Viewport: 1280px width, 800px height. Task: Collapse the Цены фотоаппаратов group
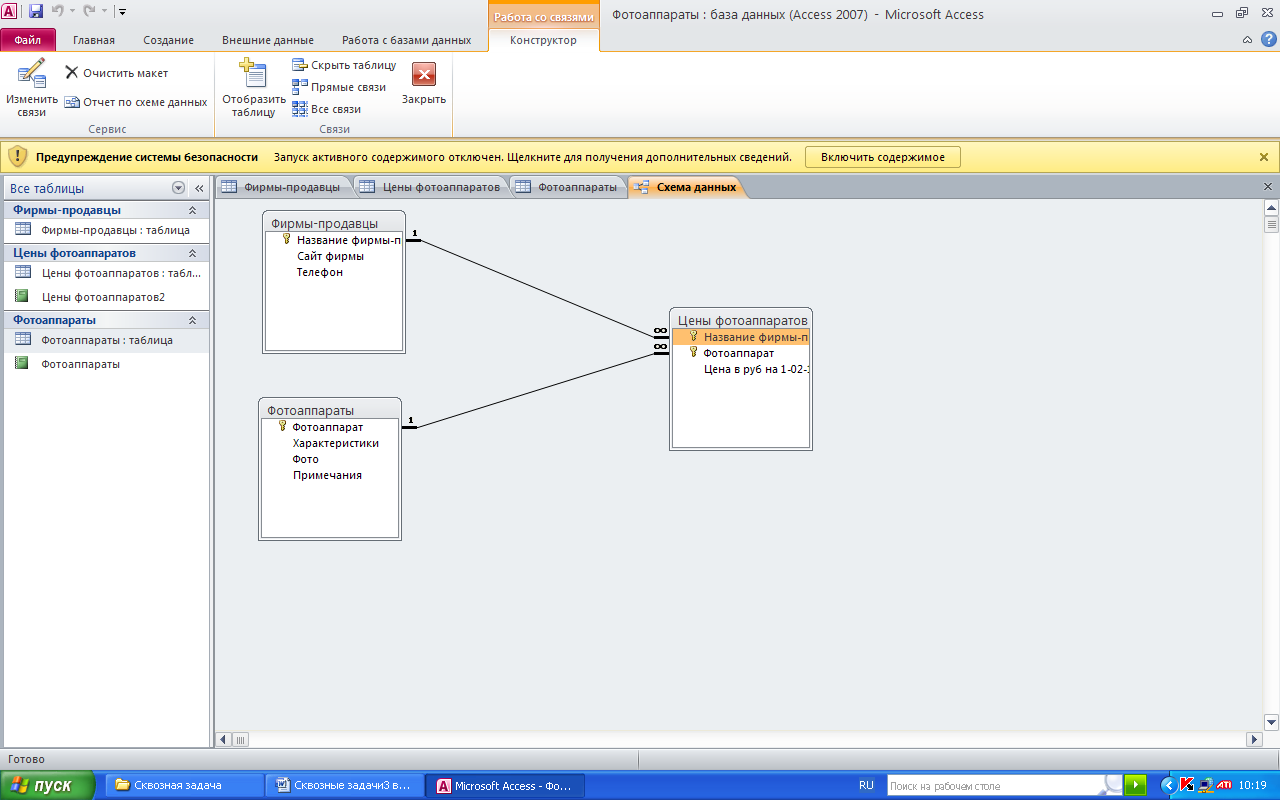(x=192, y=253)
